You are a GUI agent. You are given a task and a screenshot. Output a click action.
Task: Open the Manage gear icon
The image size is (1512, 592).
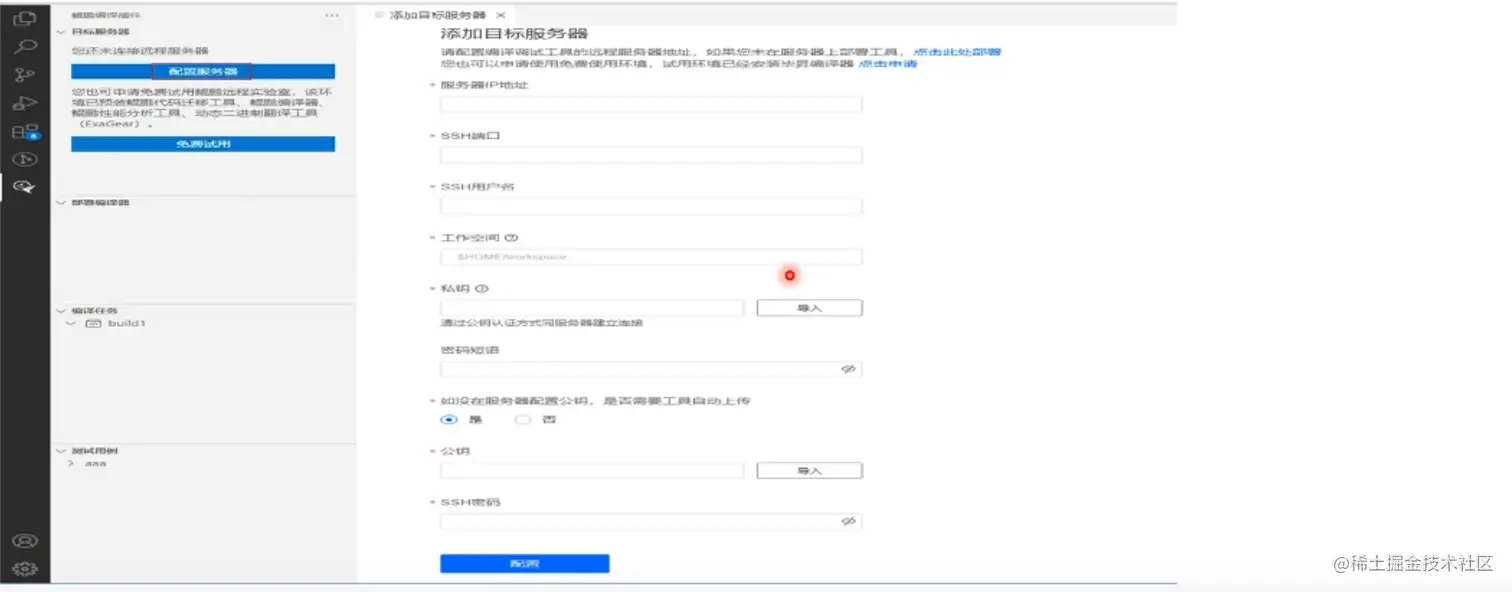(x=24, y=569)
